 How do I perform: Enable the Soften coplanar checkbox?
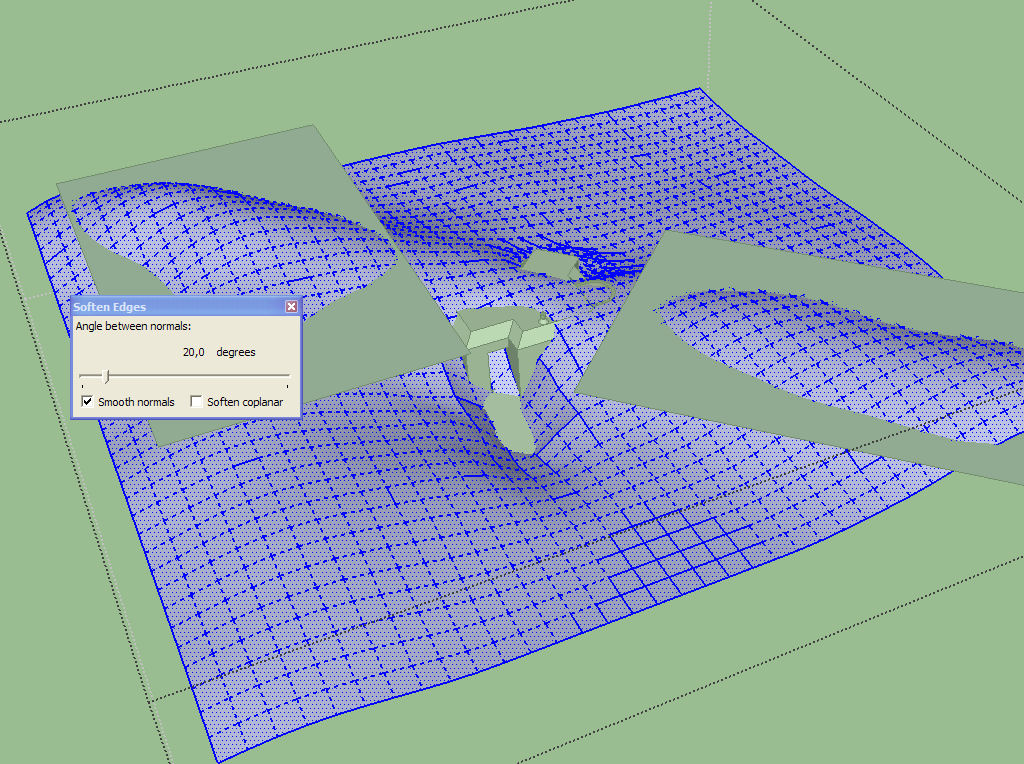(x=197, y=402)
